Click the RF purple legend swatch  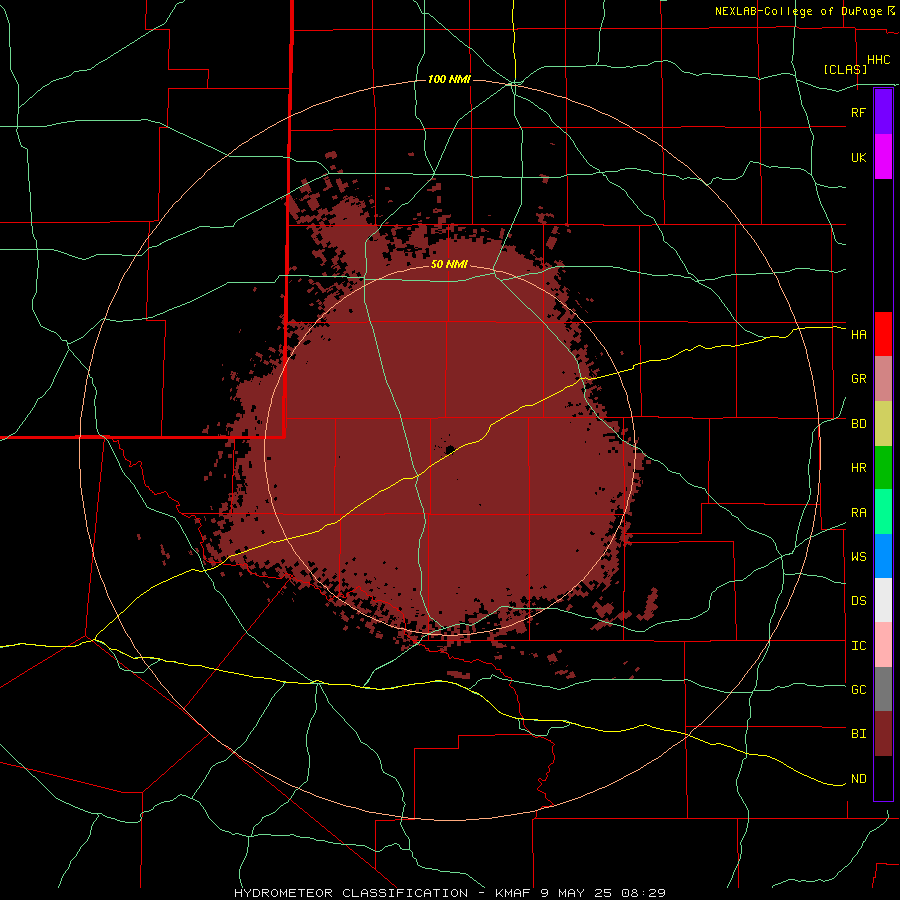[883, 112]
